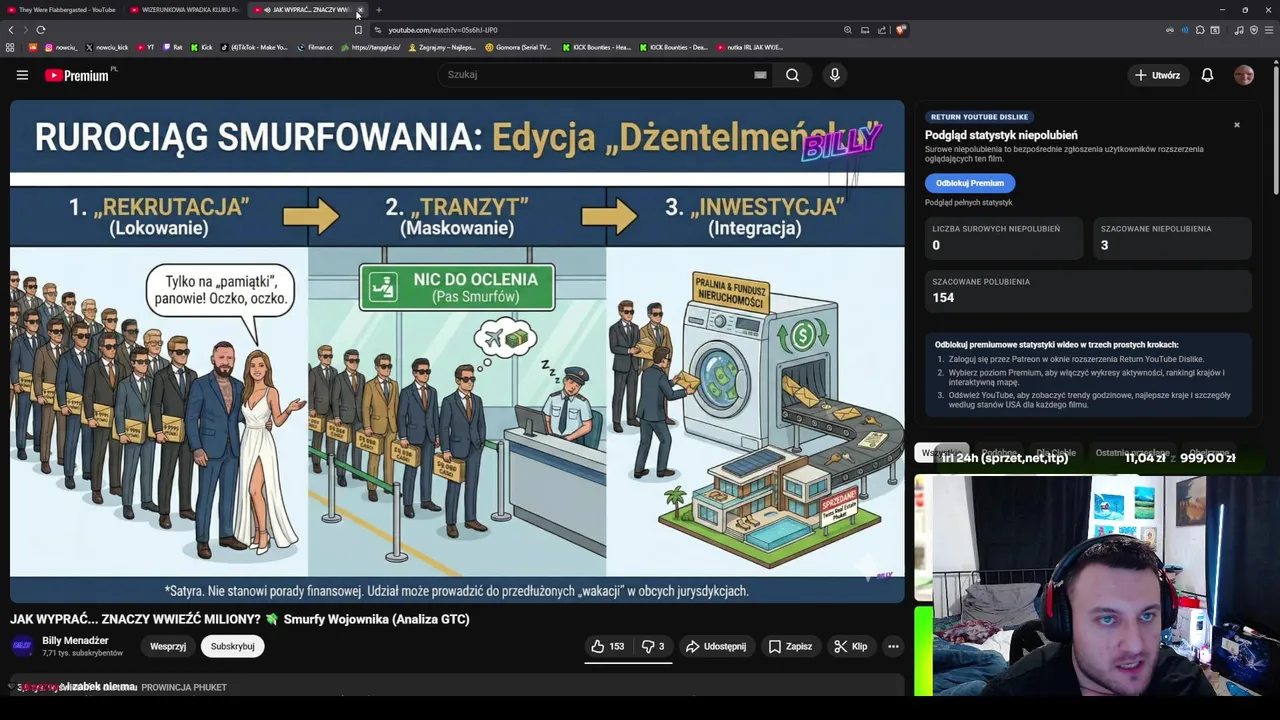This screenshot has width=1280, height=720.
Task: Open the browser main menu
Action: [1269, 30]
